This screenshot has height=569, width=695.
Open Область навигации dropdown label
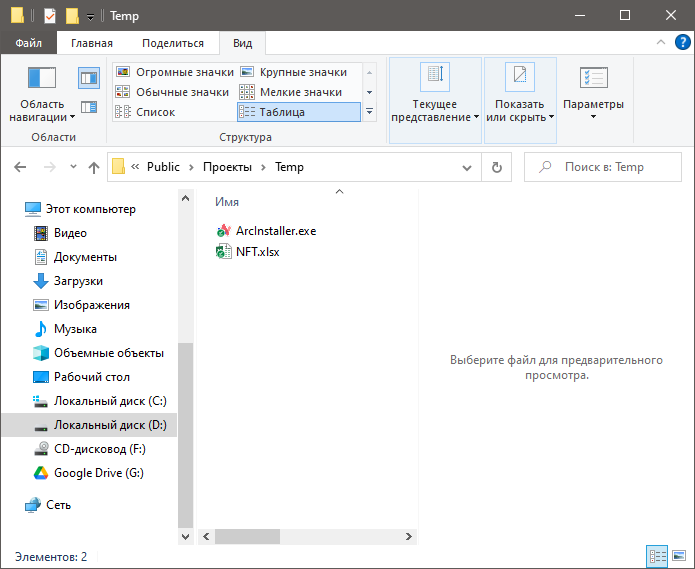pos(42,111)
